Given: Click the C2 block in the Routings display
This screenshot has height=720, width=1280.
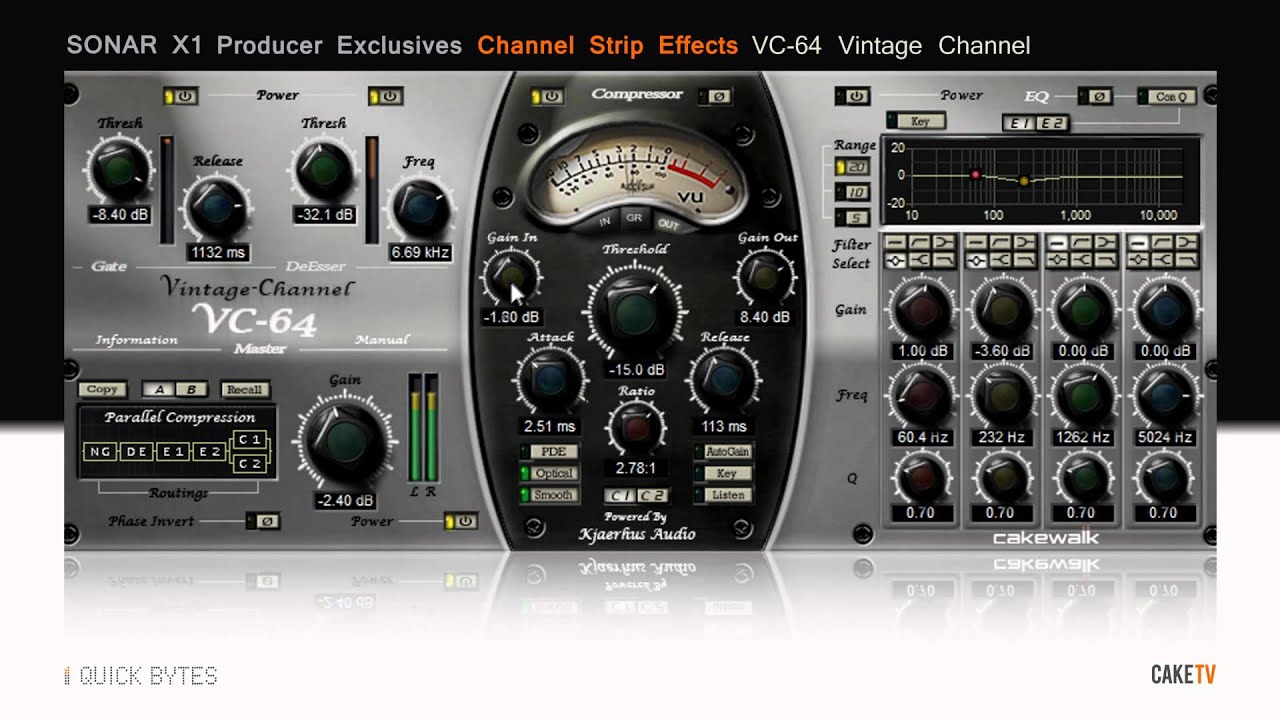Looking at the screenshot, I should (x=249, y=463).
